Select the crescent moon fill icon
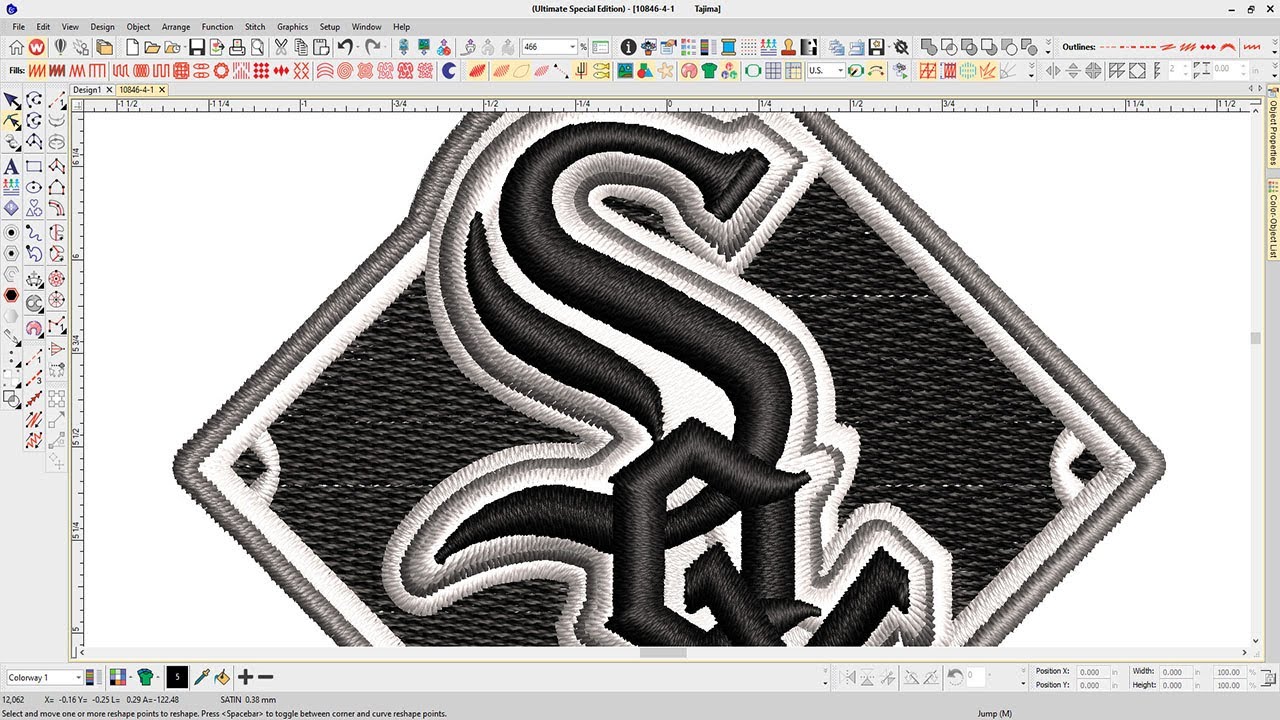Viewport: 1280px width, 720px height. [449, 70]
